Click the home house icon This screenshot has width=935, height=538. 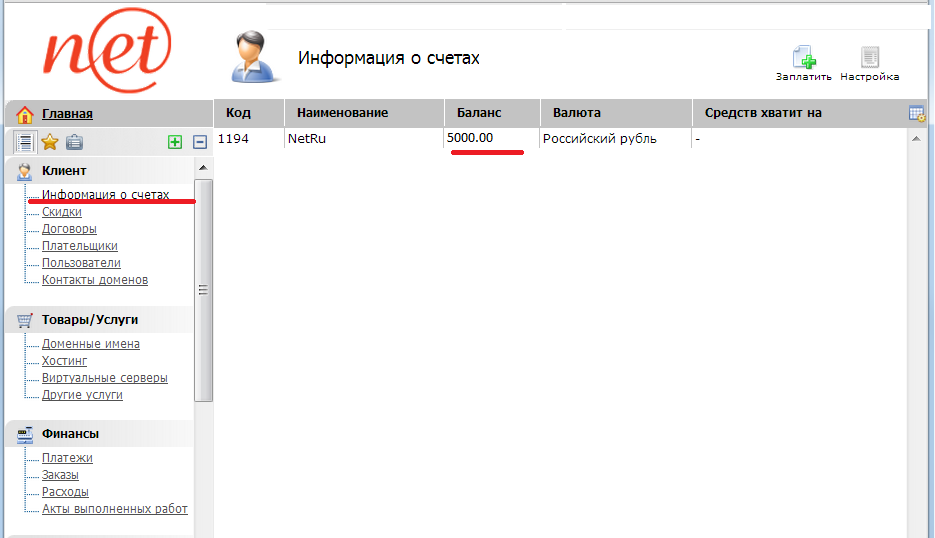pyautogui.click(x=25, y=114)
